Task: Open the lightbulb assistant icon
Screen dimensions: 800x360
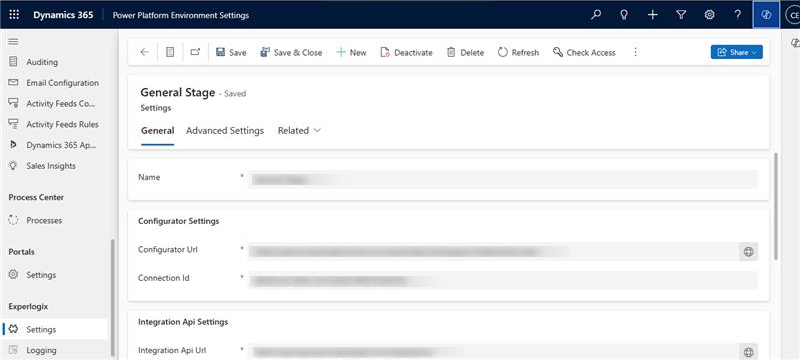Action: 623,15
